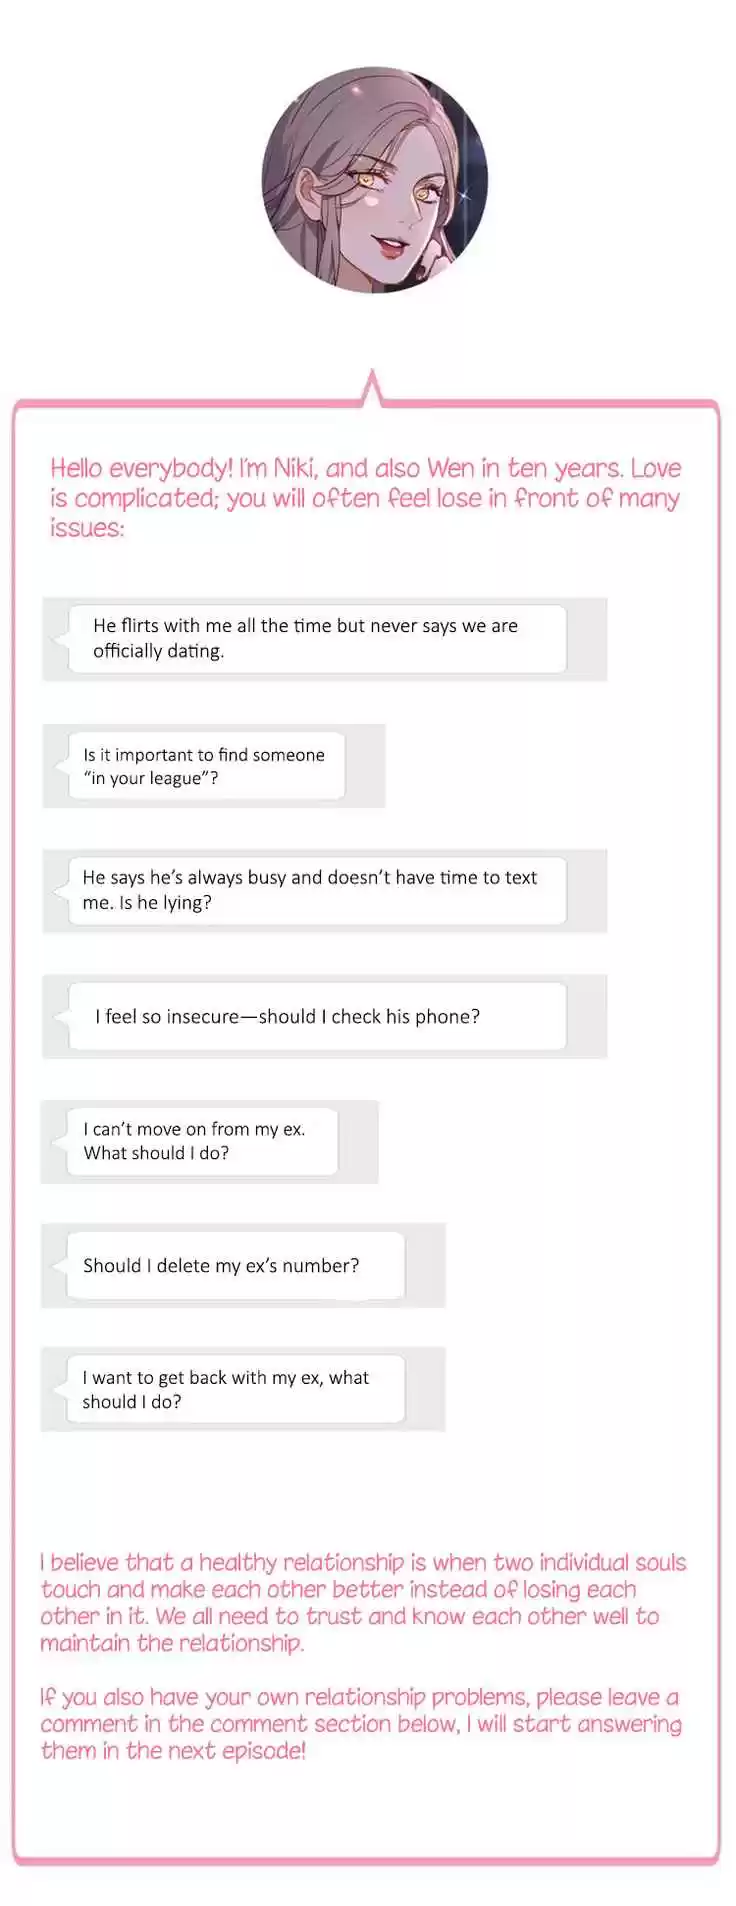Click the tail of the "can't move on" bubble
This screenshot has height=1906, width=736.
tap(60, 1142)
